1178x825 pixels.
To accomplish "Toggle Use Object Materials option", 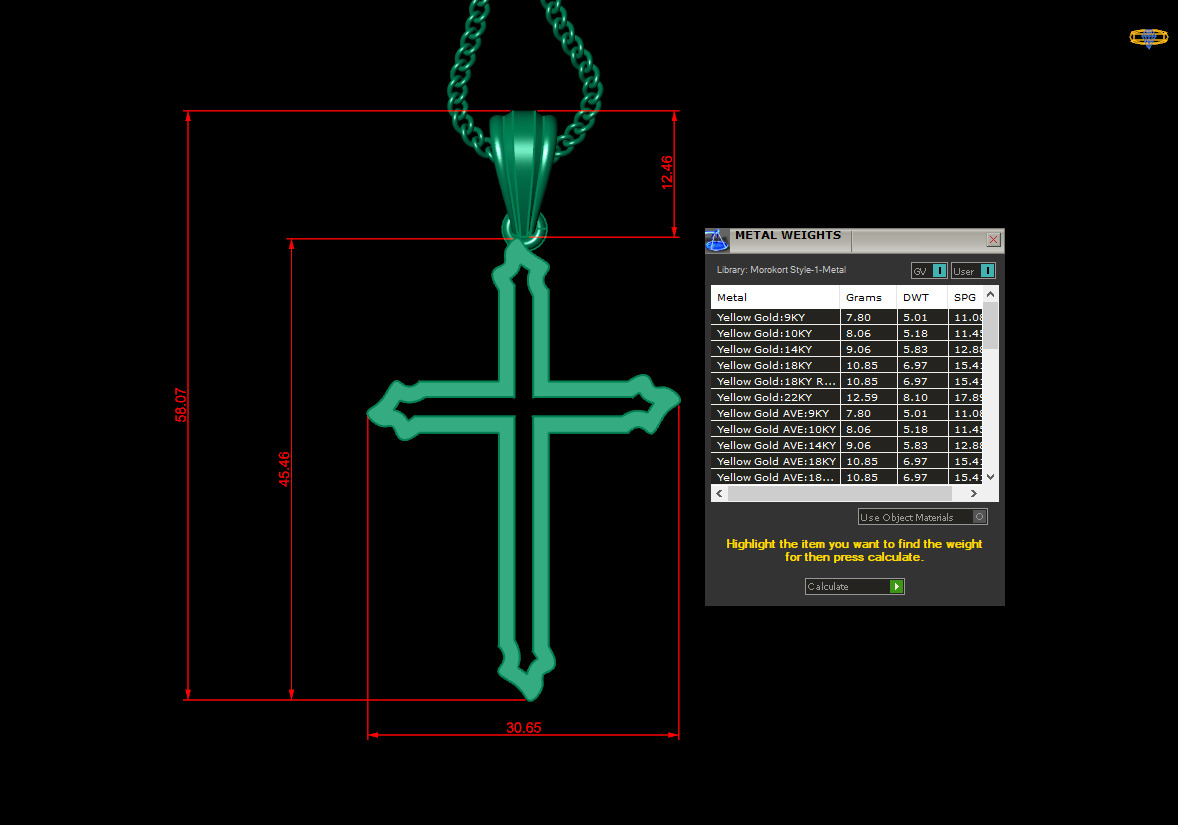I will (923, 517).
